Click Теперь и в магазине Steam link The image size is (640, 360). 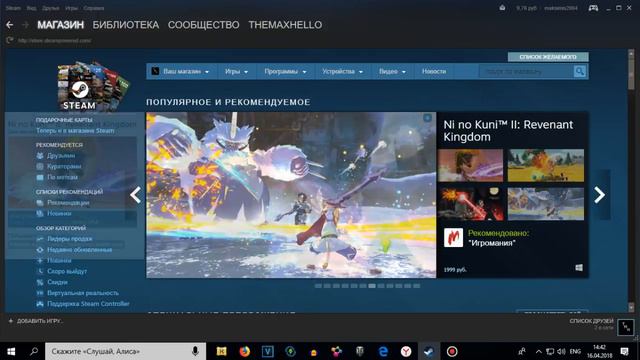(75, 131)
